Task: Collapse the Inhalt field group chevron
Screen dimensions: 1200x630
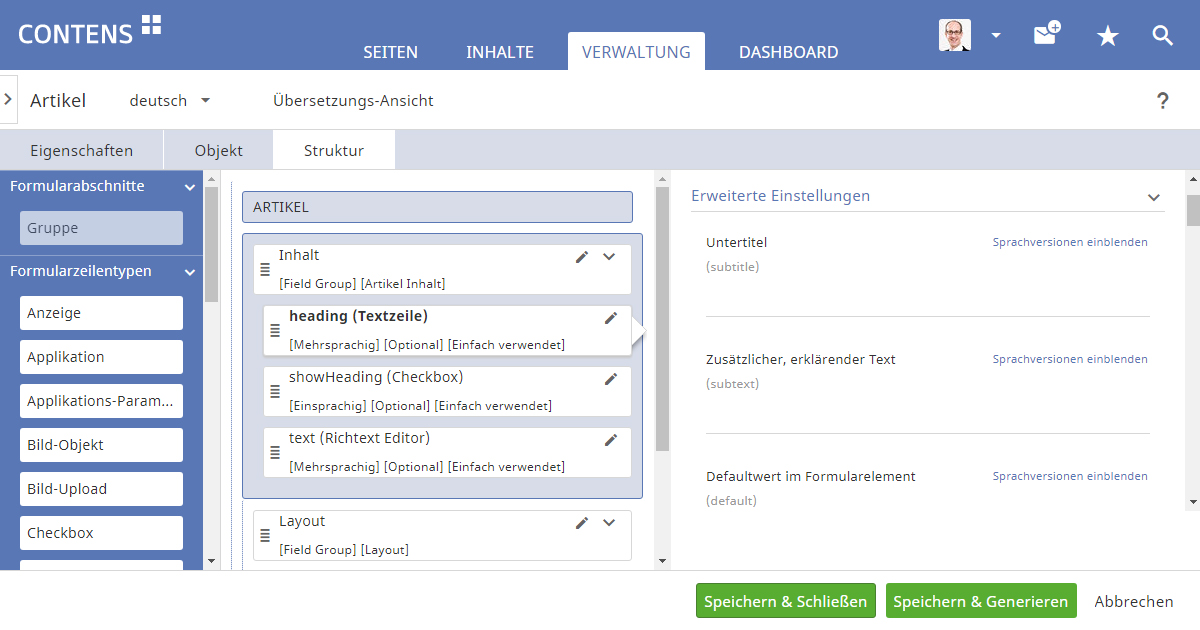Action: click(x=609, y=257)
